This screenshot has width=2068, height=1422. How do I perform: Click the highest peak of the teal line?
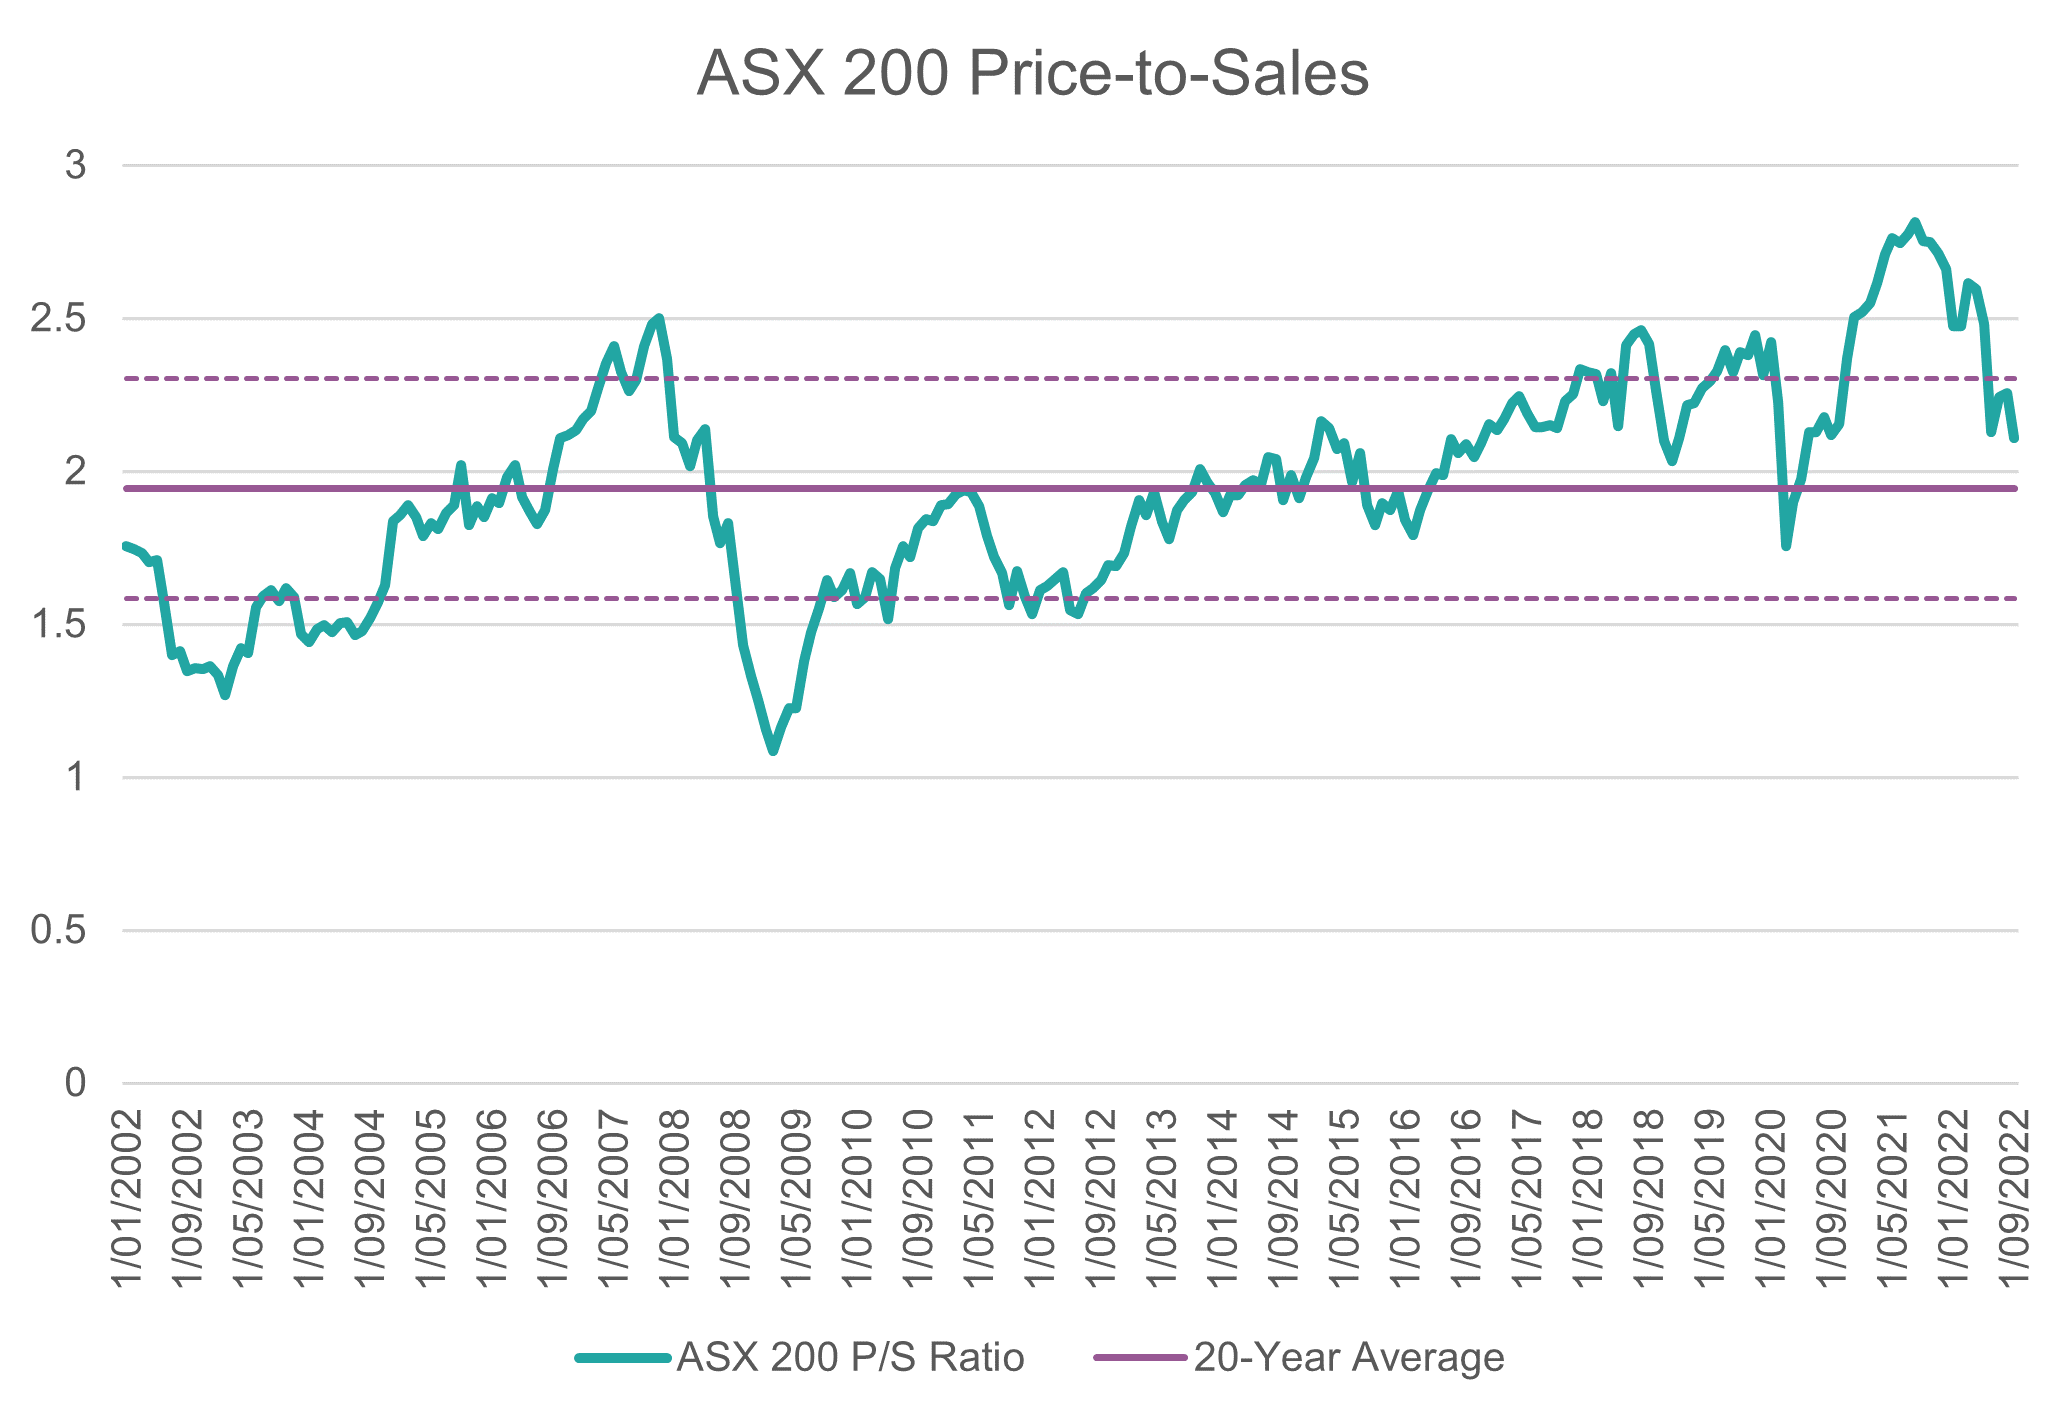tap(1914, 222)
